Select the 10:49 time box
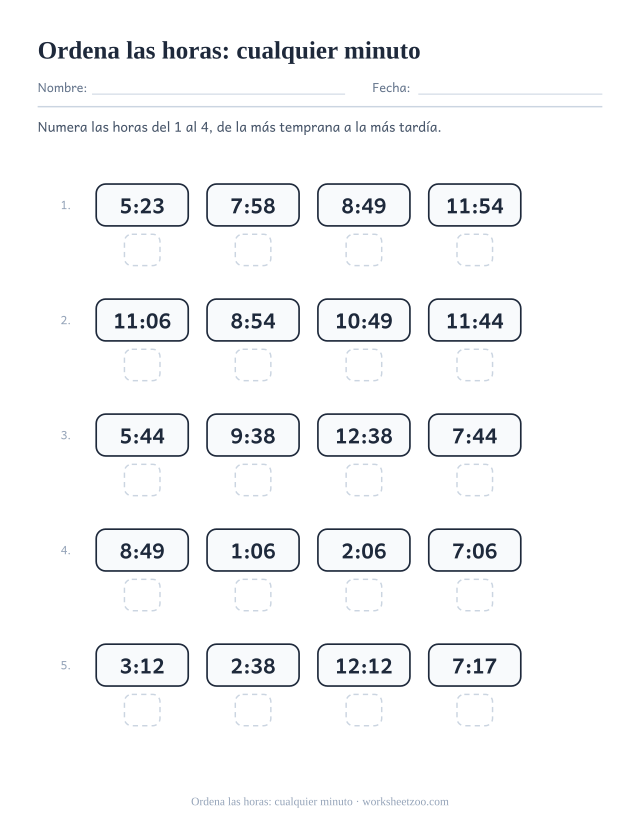640x829 pixels. pos(364,320)
